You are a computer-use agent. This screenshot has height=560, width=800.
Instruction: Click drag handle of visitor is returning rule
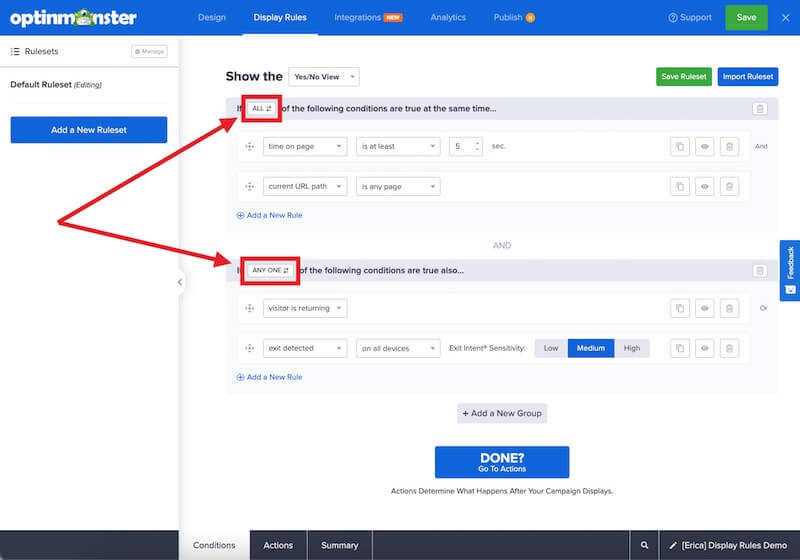(x=249, y=309)
